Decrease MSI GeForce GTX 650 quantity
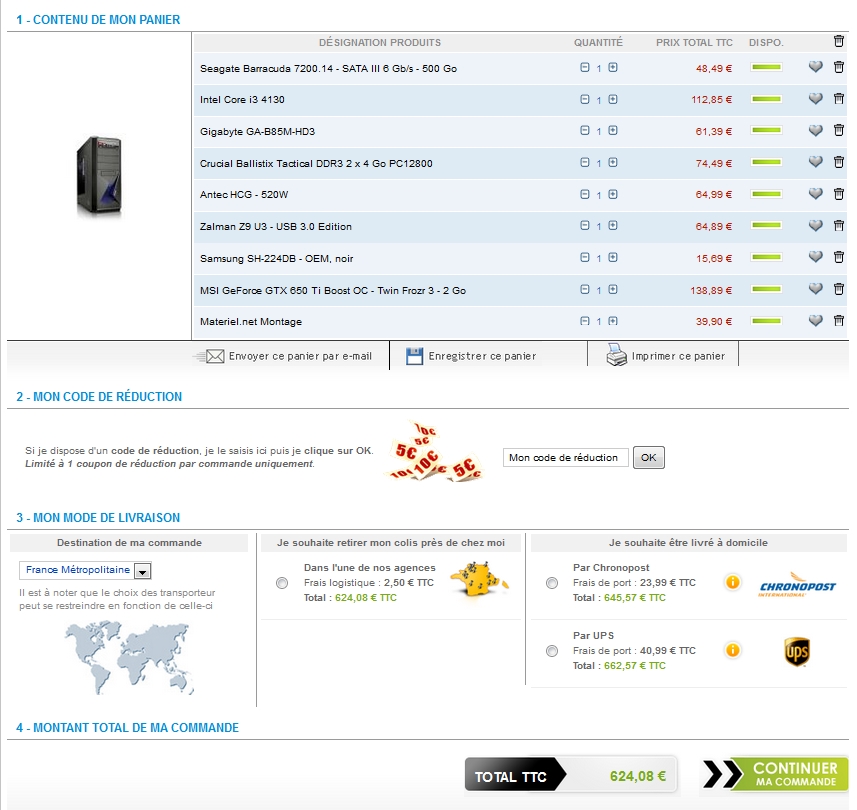 [585, 289]
